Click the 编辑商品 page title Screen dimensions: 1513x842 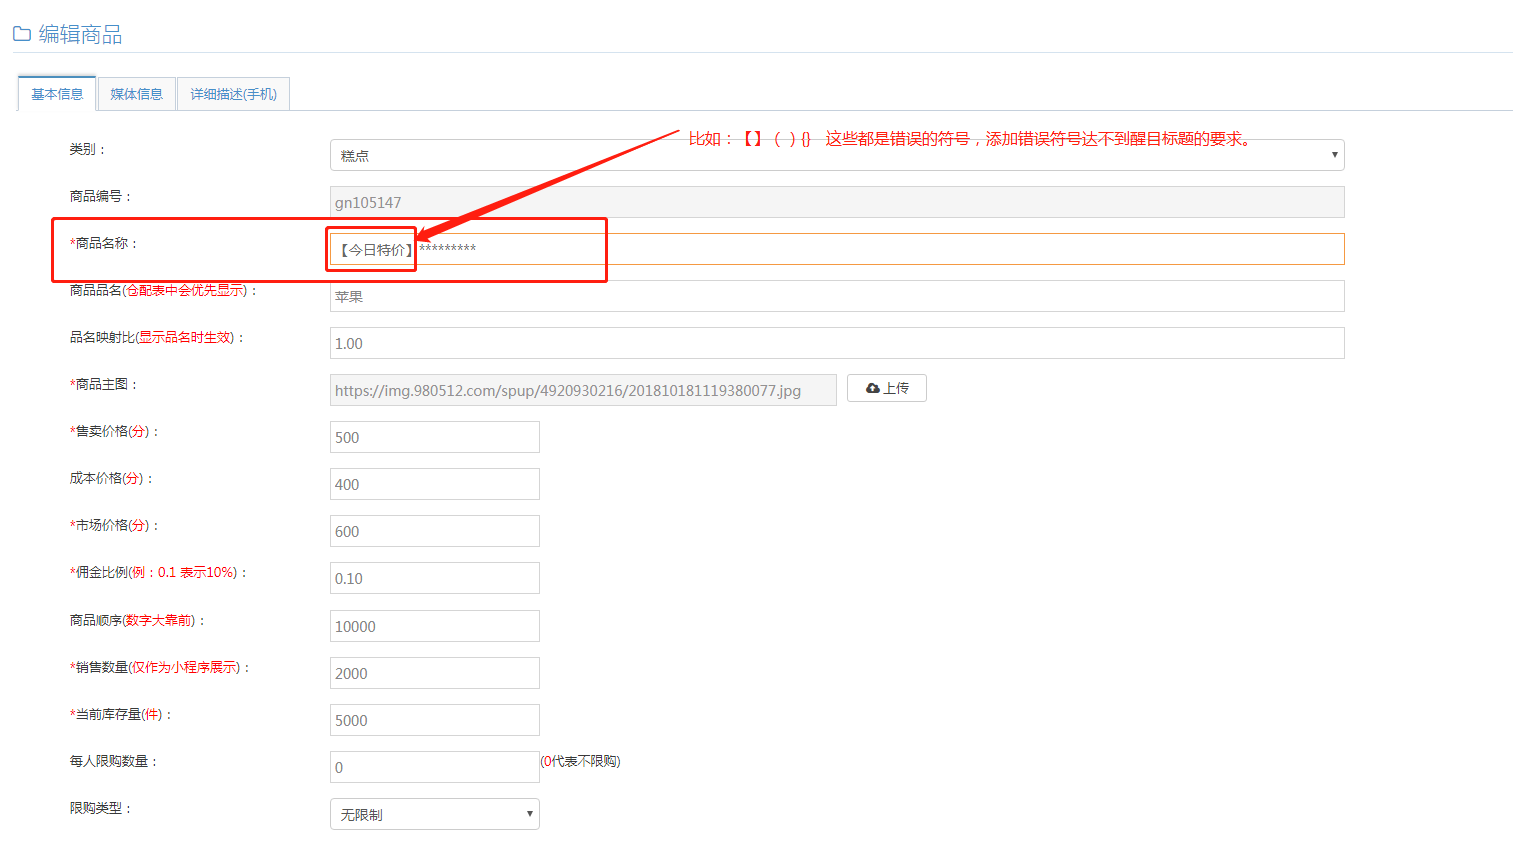80,34
